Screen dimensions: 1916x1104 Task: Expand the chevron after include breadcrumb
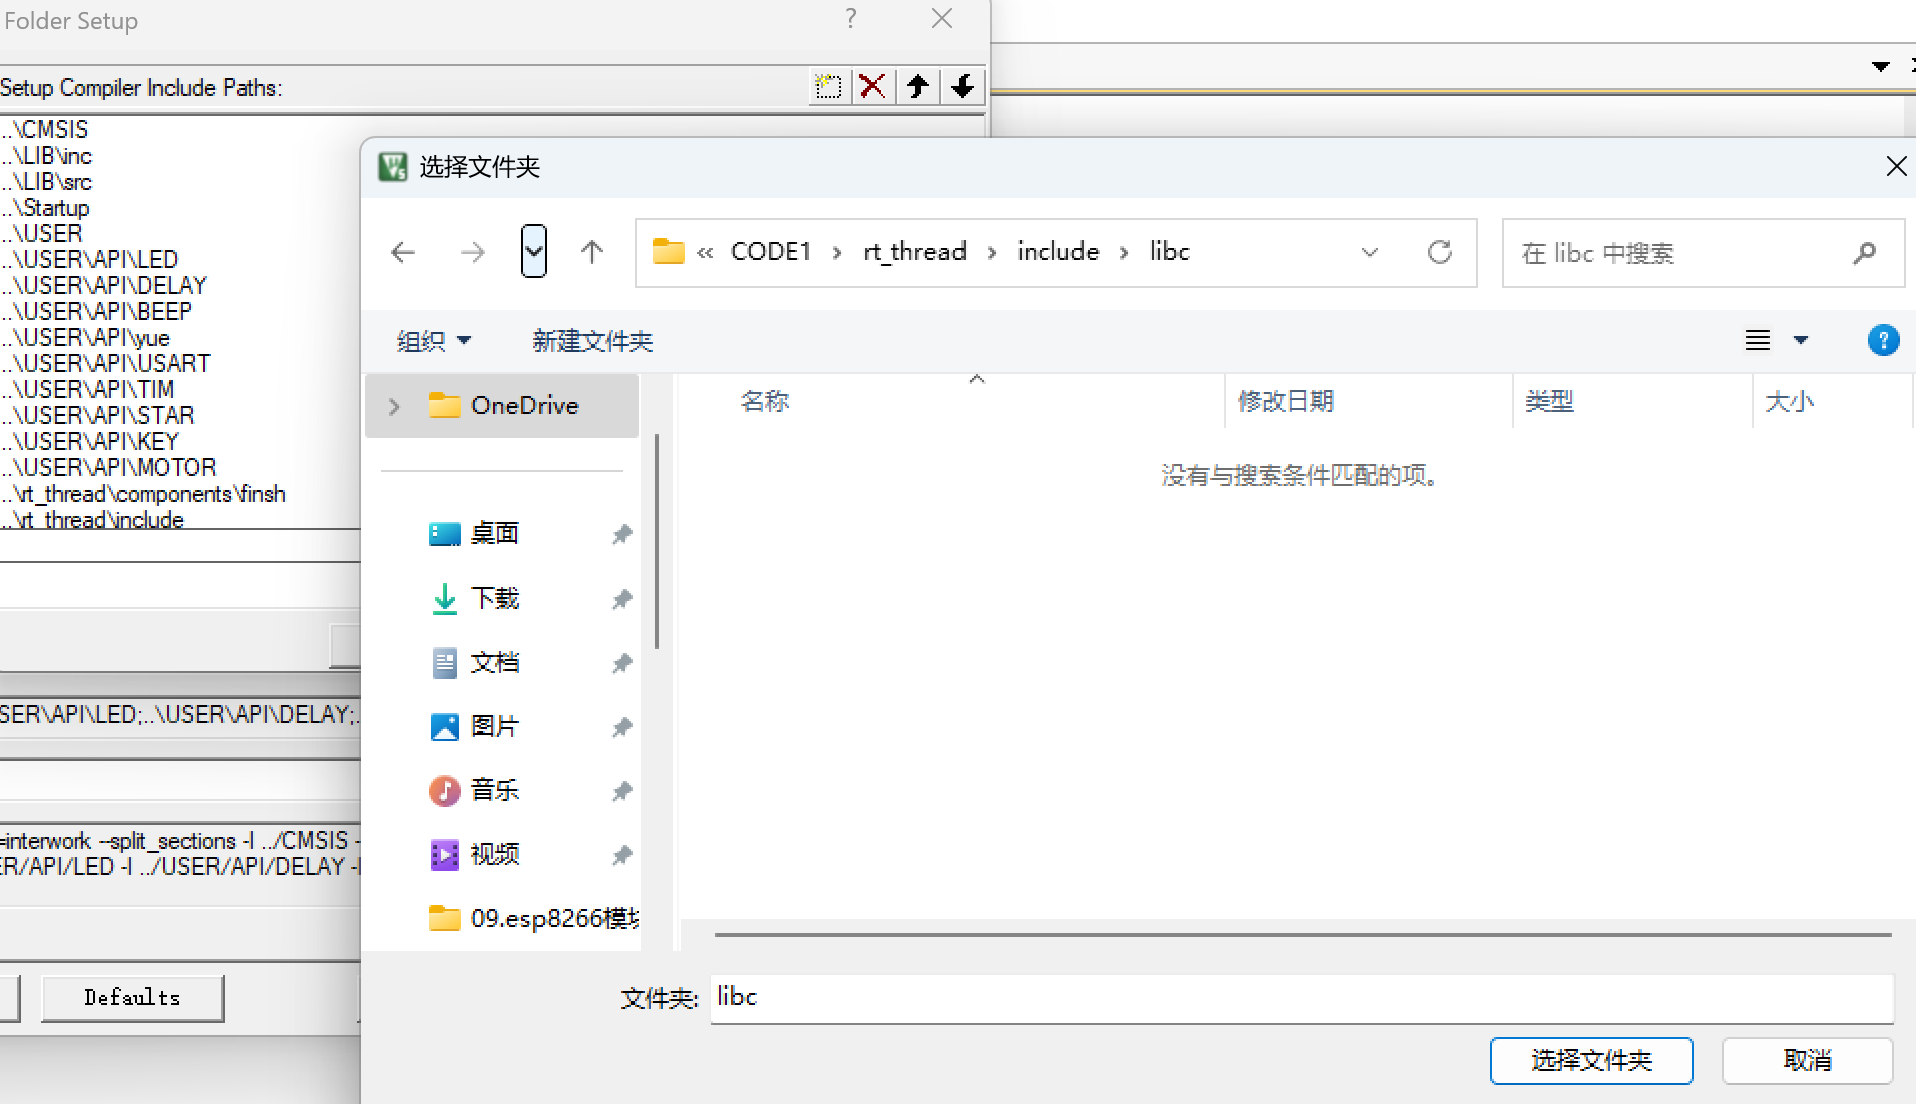pos(1124,252)
